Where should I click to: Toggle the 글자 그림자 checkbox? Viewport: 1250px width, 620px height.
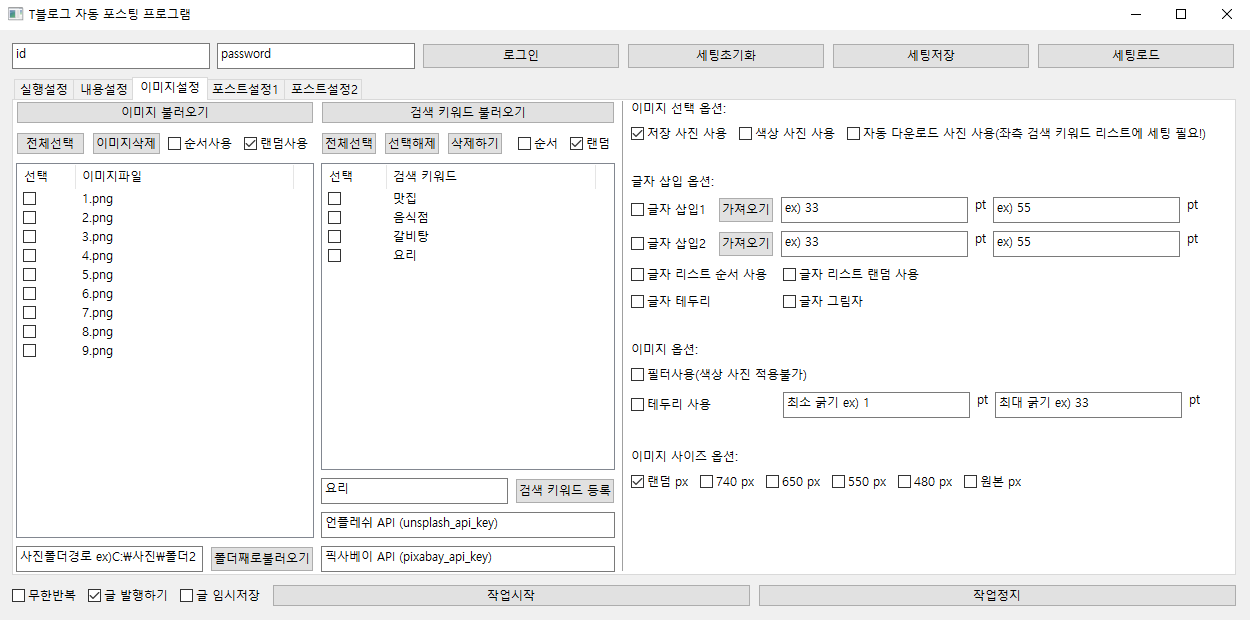790,301
